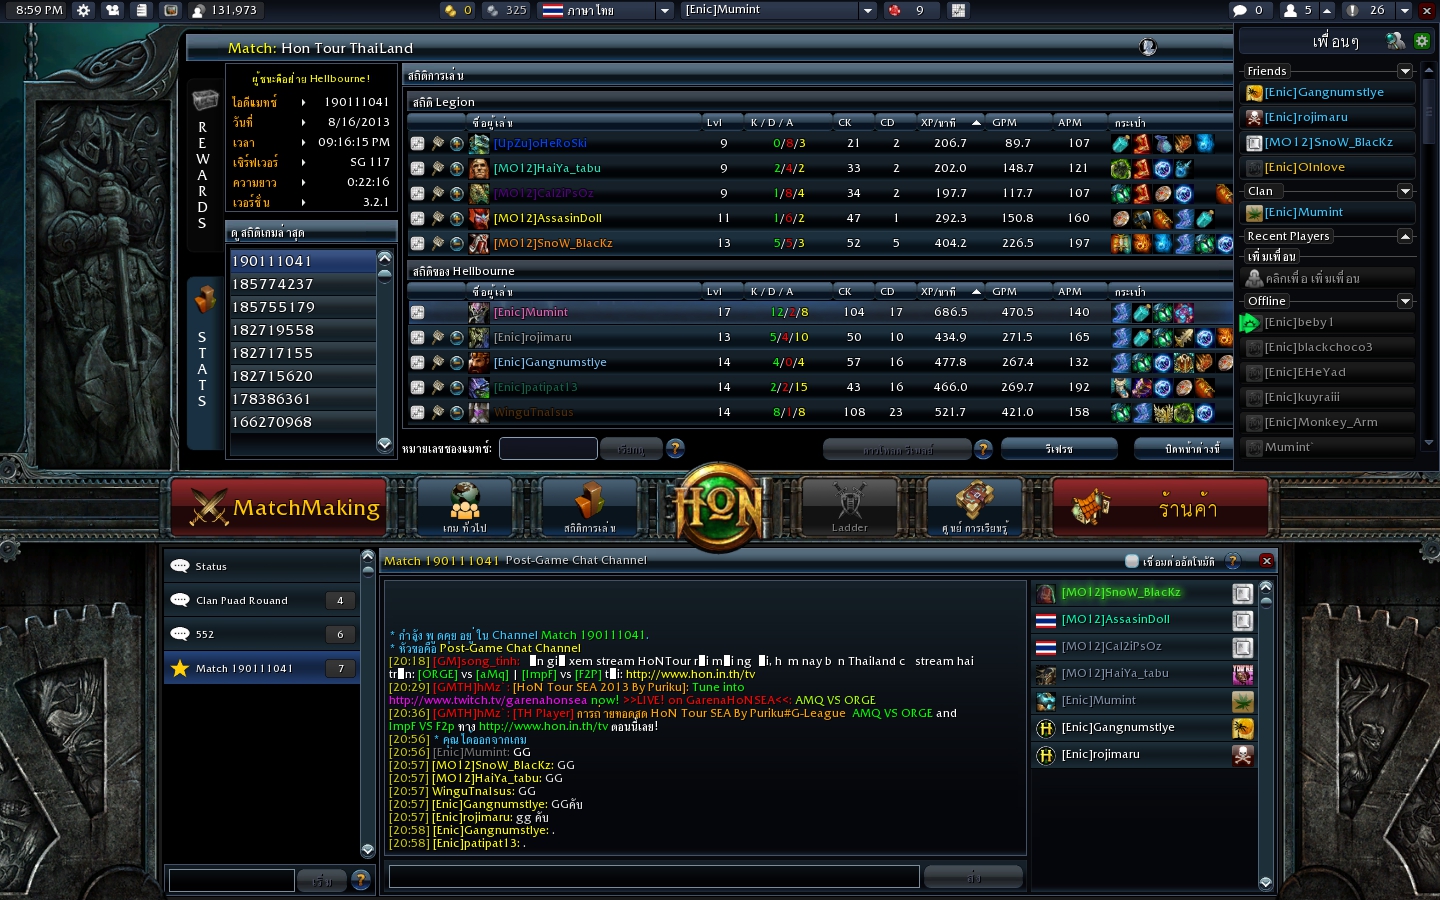Screen dimensions: 1440x900
Task: Select [Enic]OInlove in the friends list
Action: [1328, 167]
